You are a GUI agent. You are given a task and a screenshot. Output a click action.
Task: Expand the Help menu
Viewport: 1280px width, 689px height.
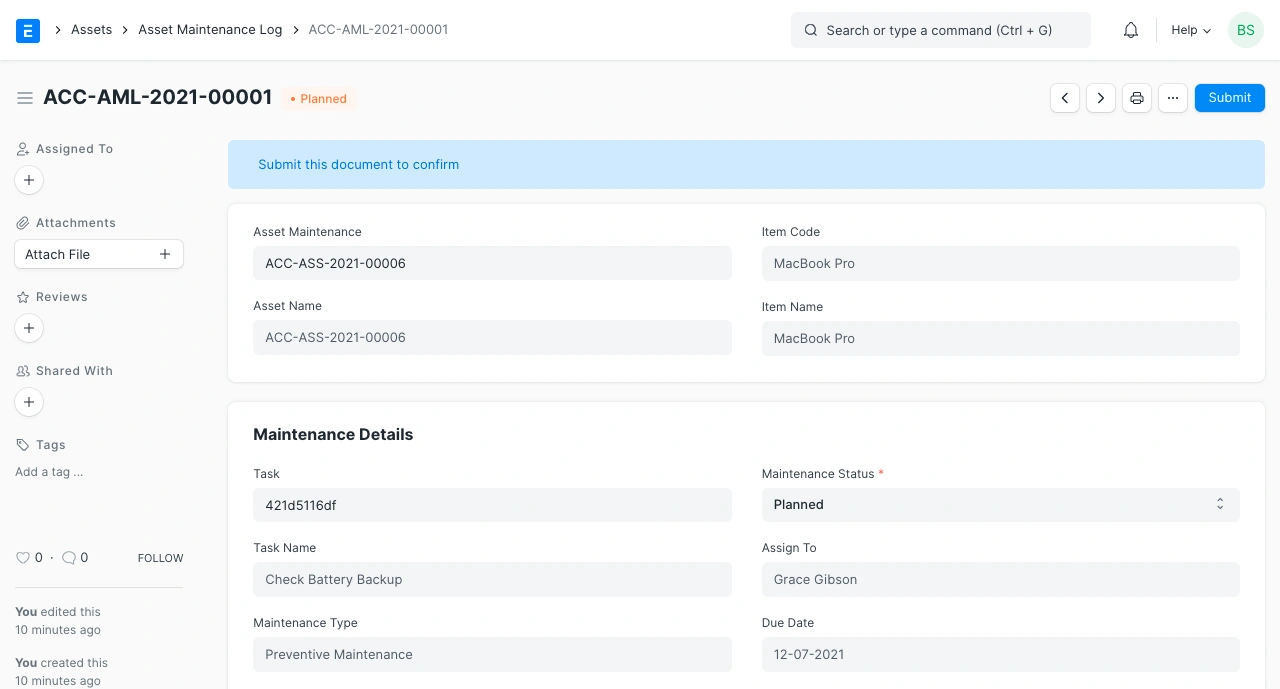(1191, 30)
